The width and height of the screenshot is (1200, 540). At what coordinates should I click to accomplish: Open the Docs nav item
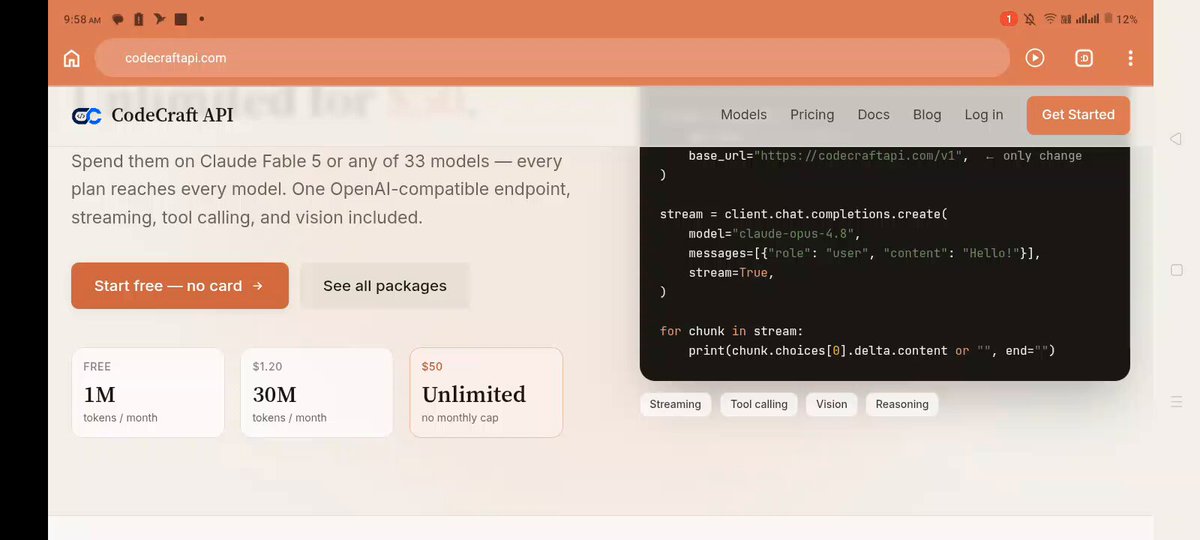(x=873, y=115)
